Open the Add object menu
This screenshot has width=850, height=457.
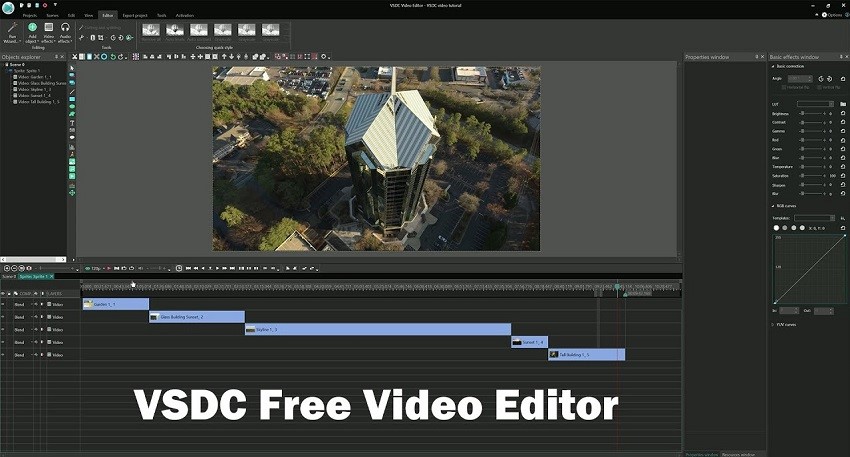[32, 33]
